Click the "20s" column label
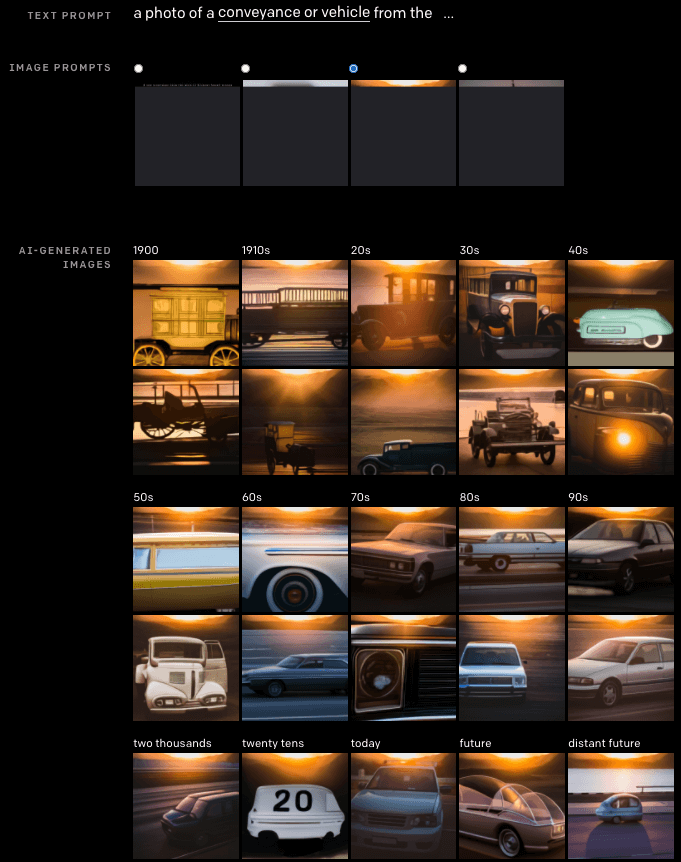The image size is (681, 862). coord(361,250)
